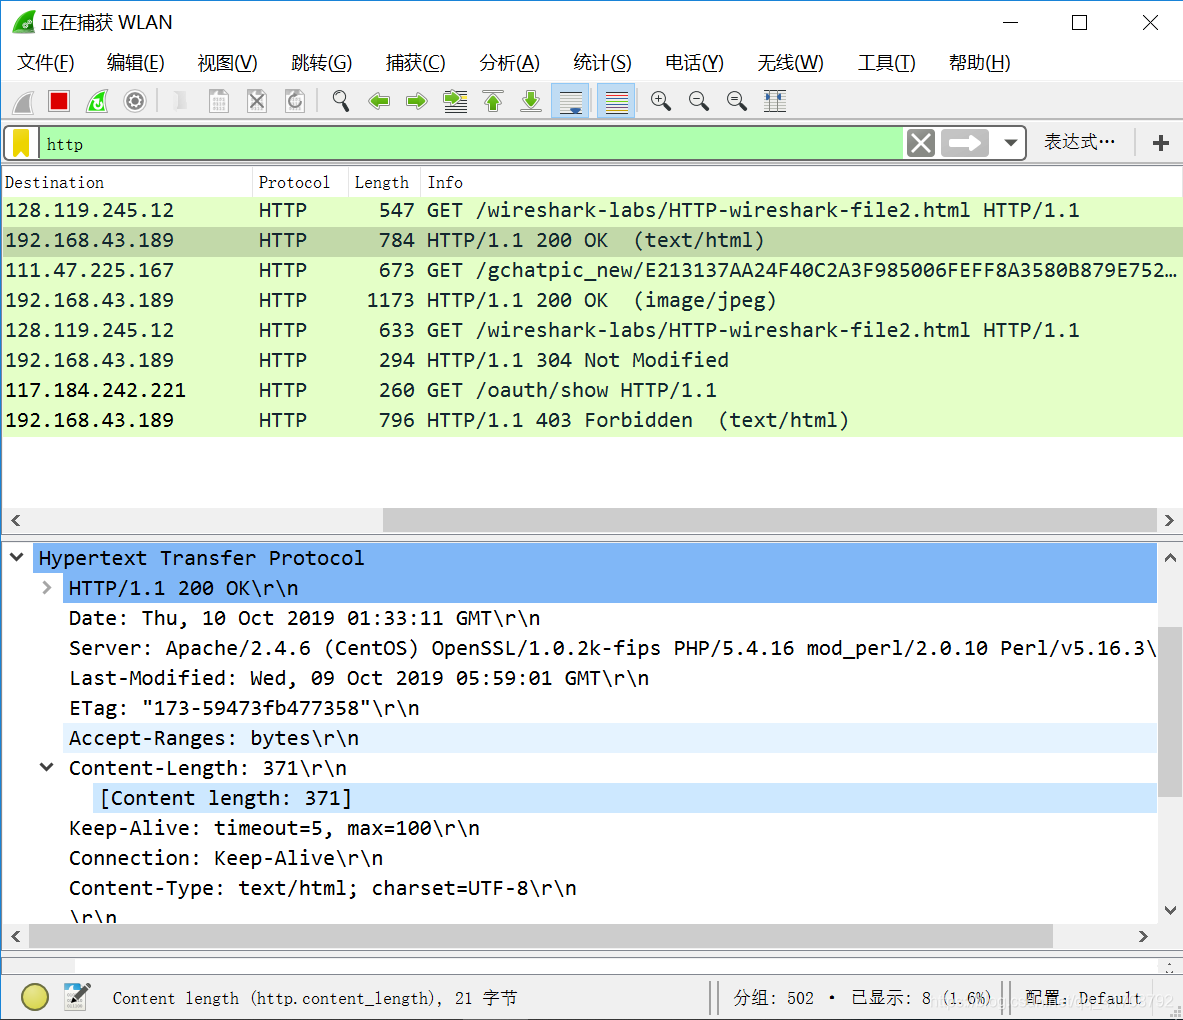Screen dimensions: 1183x1020
Task: Zoom out the main window text
Action: pos(699,101)
